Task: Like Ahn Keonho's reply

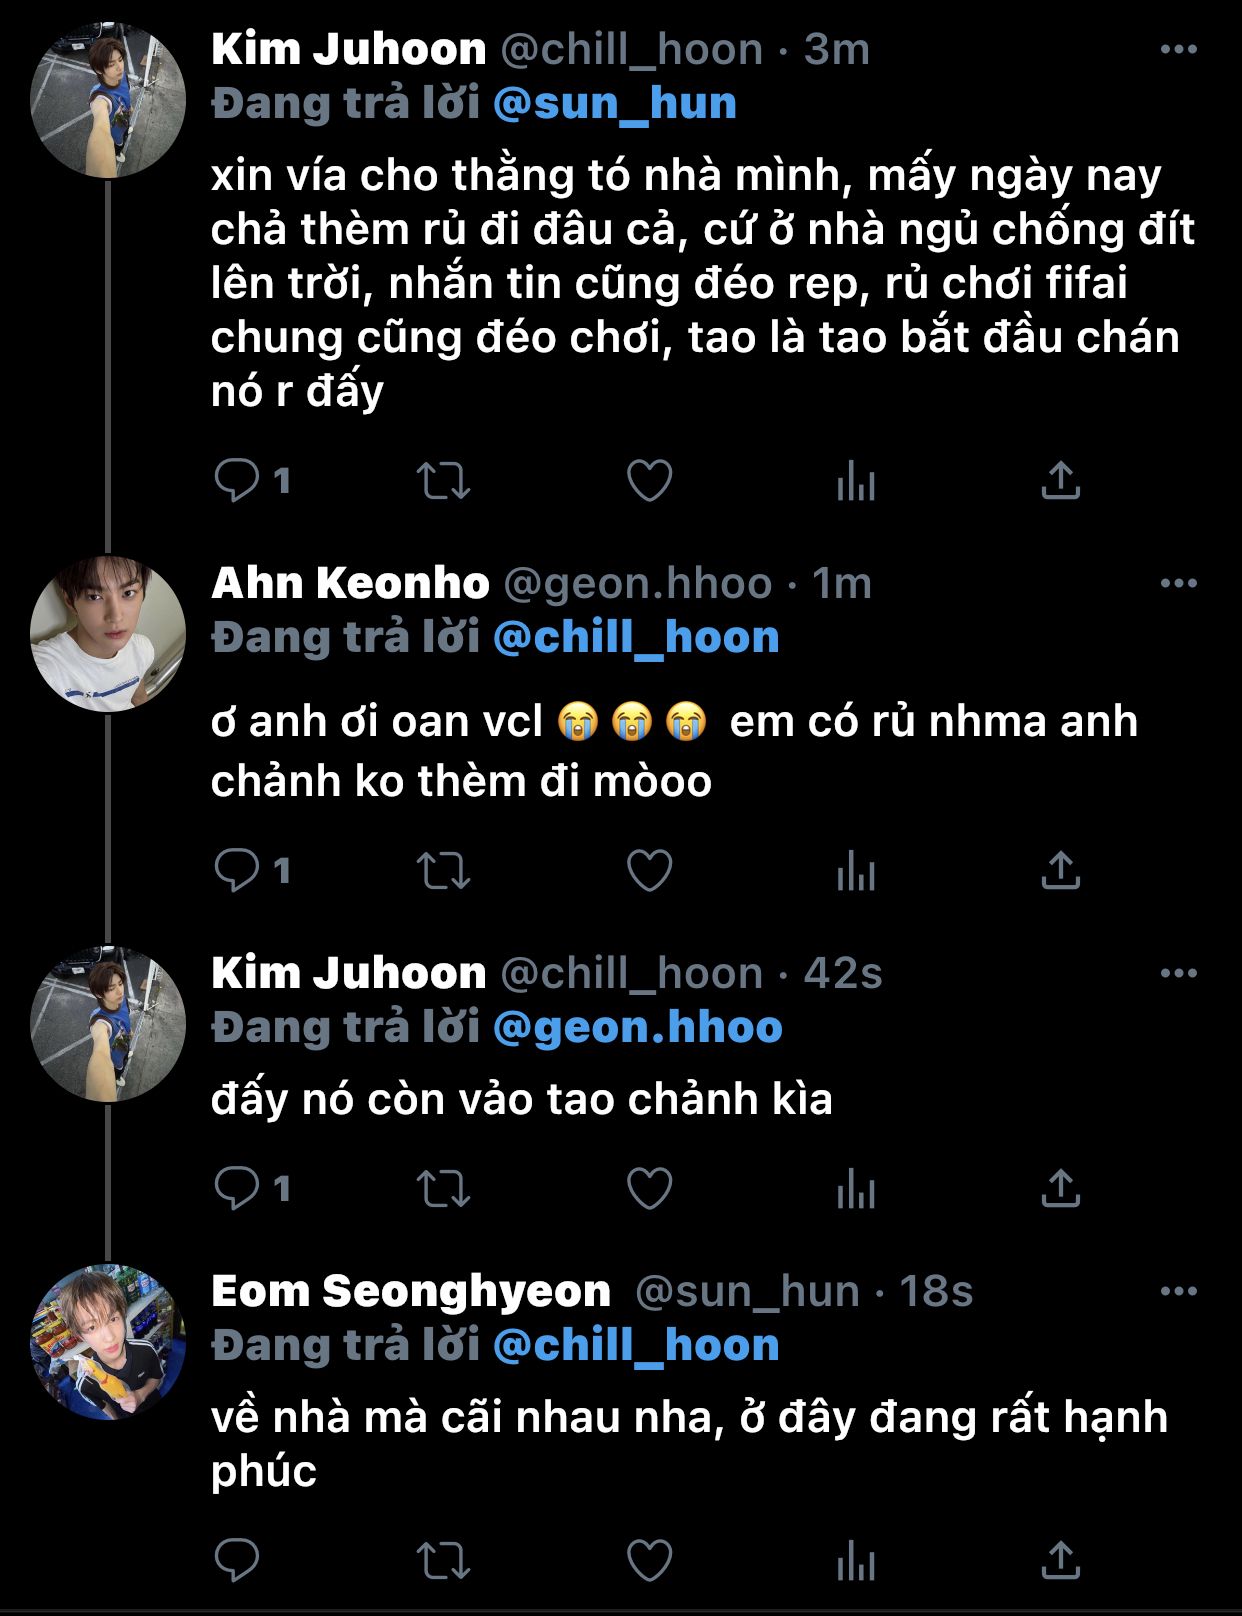Action: (649, 871)
